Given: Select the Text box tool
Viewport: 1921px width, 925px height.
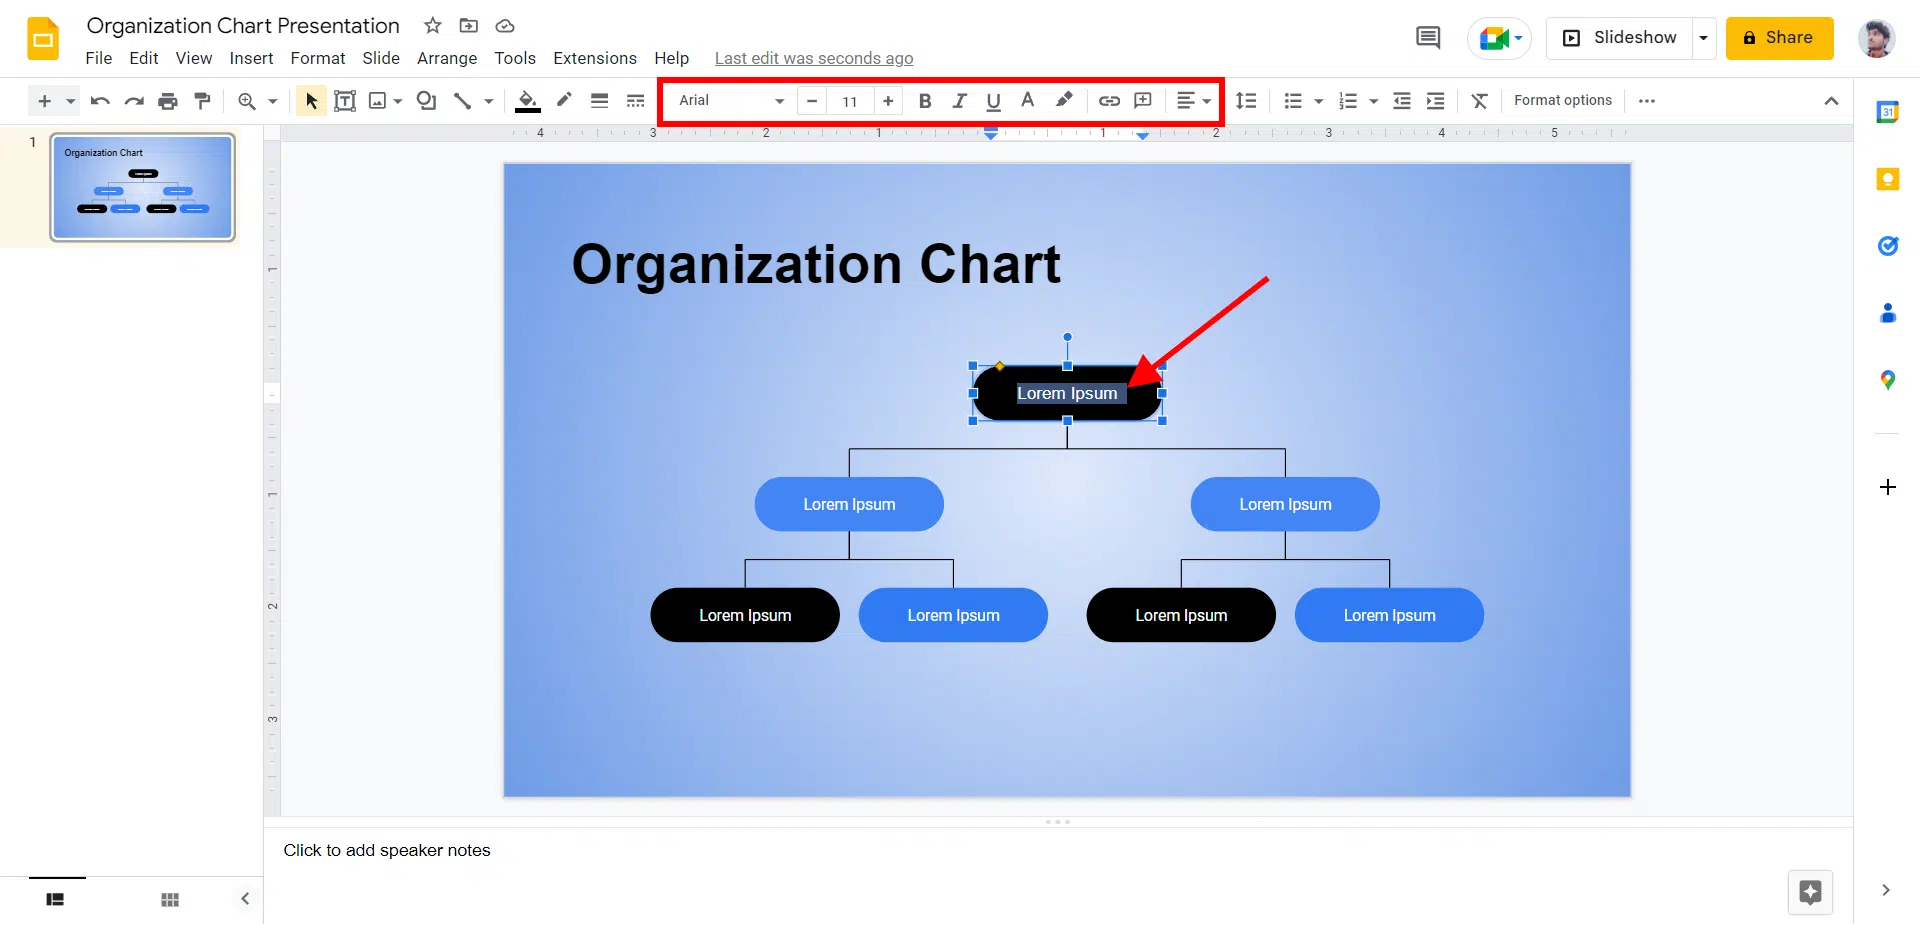Looking at the screenshot, I should [345, 101].
